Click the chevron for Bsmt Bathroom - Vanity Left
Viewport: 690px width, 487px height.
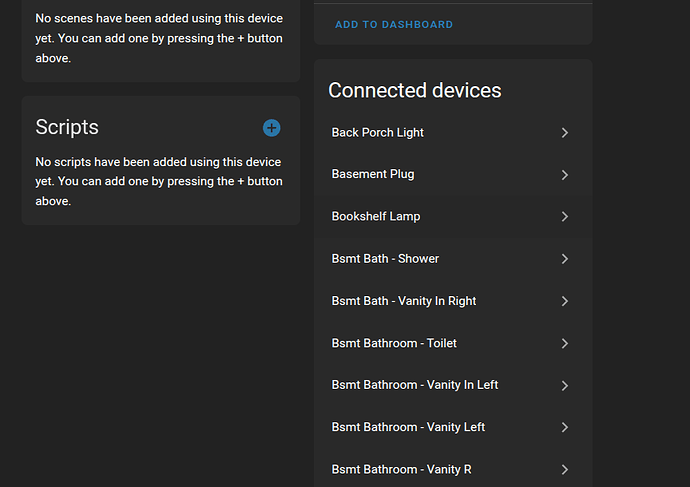565,427
